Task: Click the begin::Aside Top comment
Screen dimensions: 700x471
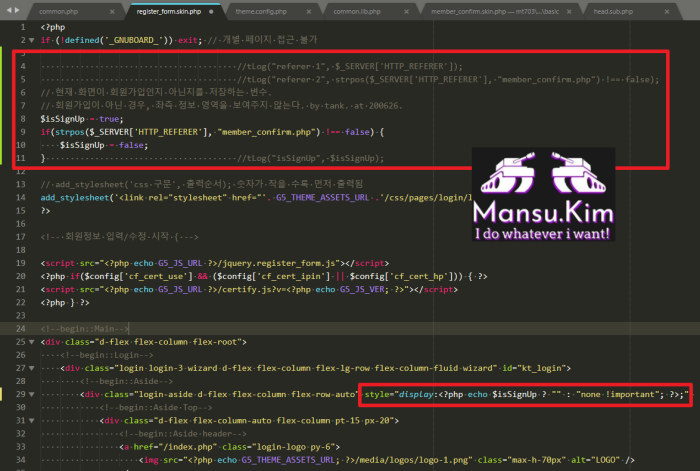Action: pyautogui.click(x=156, y=408)
